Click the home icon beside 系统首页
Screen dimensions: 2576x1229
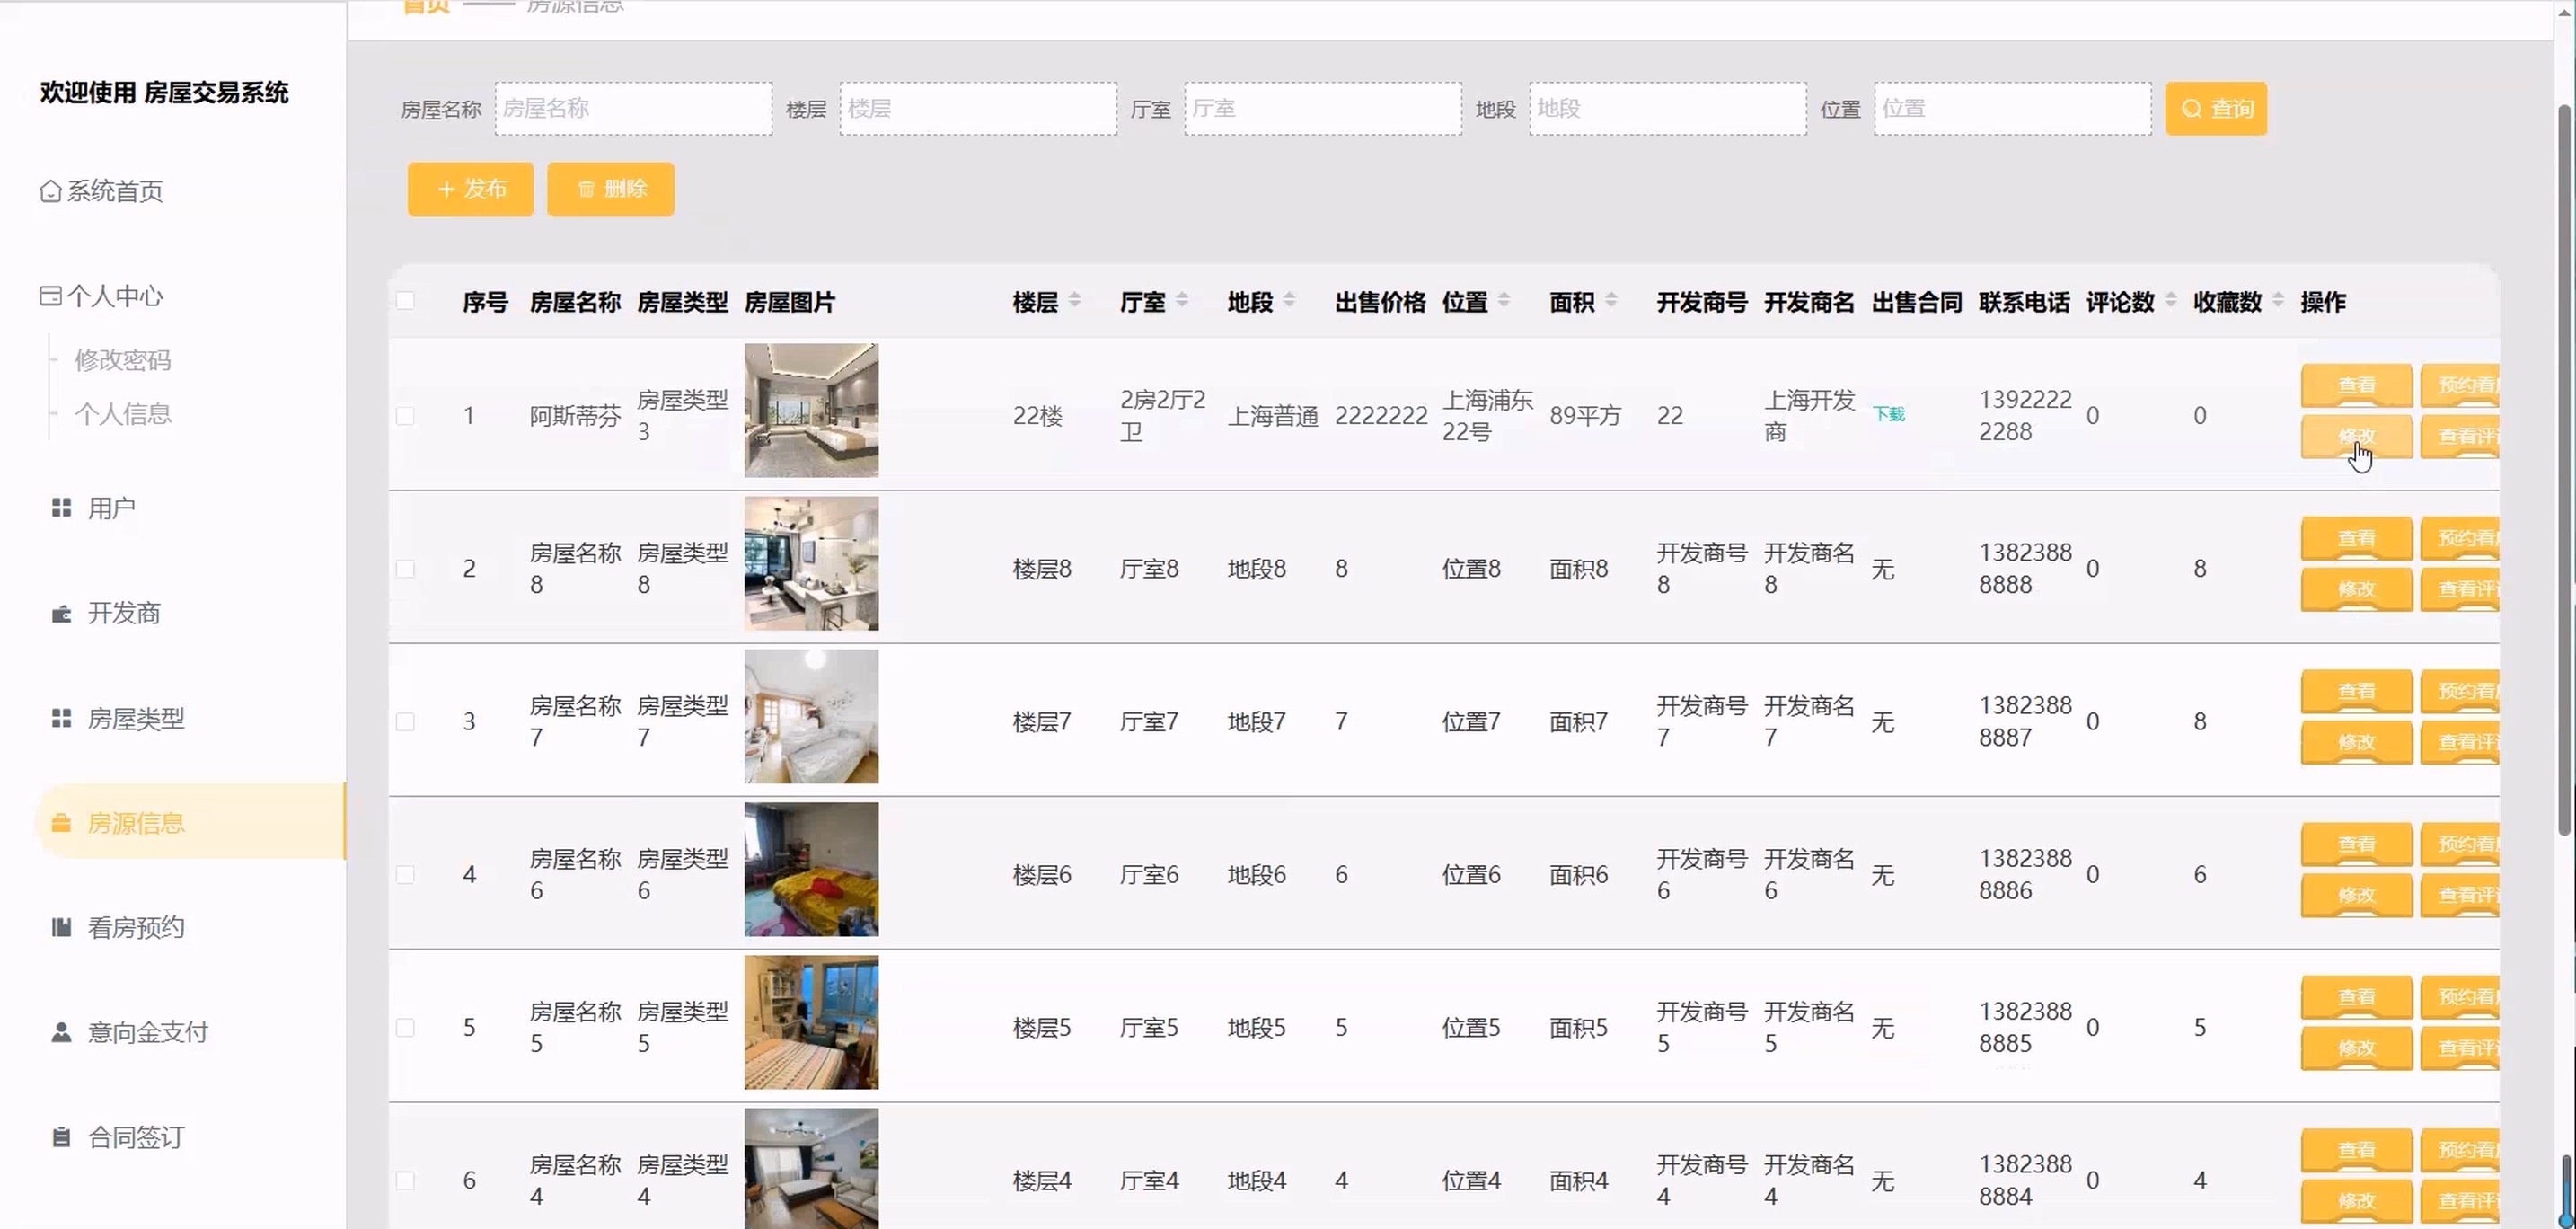[x=50, y=190]
